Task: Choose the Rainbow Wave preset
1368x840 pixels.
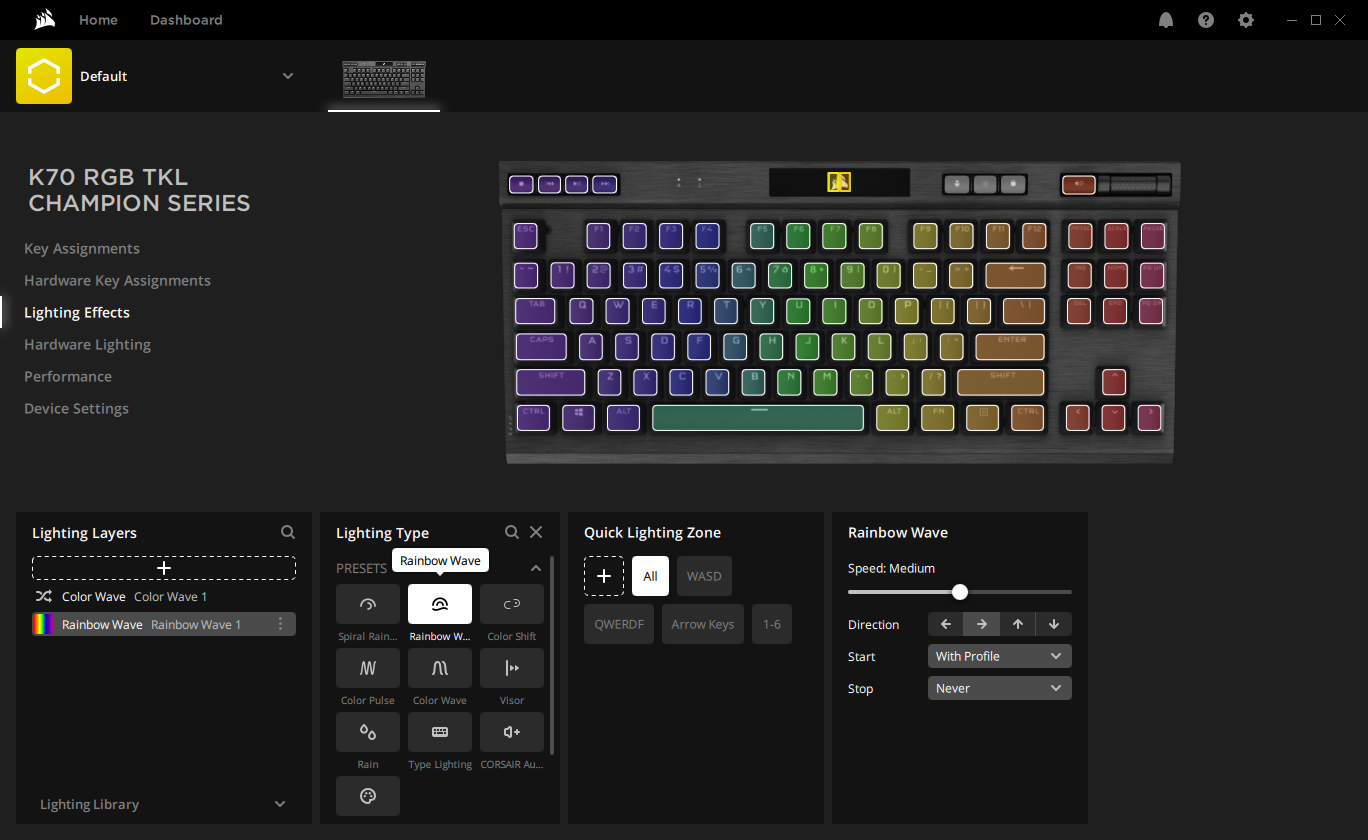Action: (440, 604)
